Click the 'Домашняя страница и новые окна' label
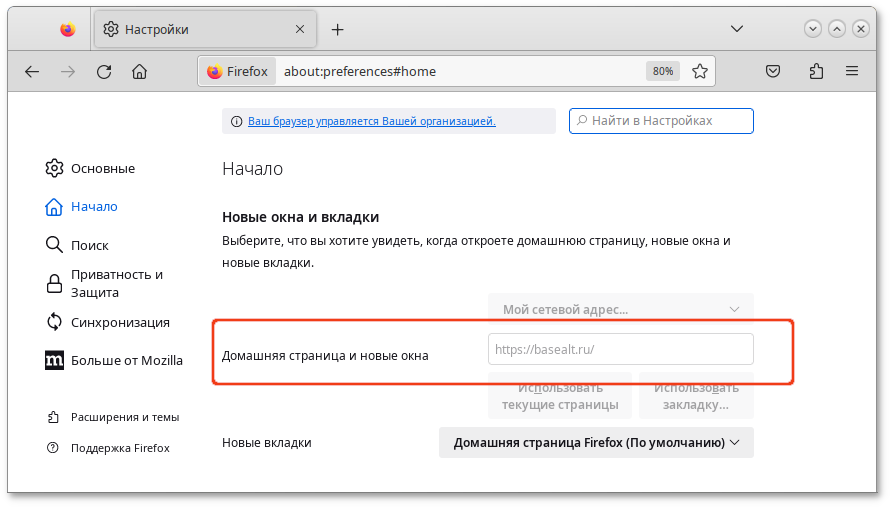 click(325, 356)
